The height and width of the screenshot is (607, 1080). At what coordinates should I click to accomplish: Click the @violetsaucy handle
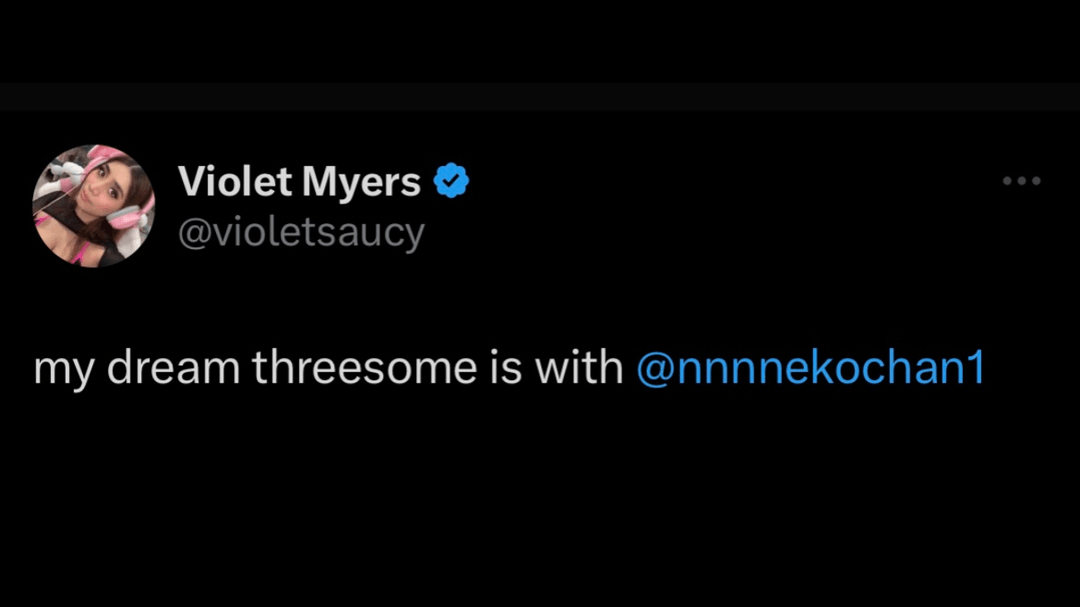coord(301,233)
